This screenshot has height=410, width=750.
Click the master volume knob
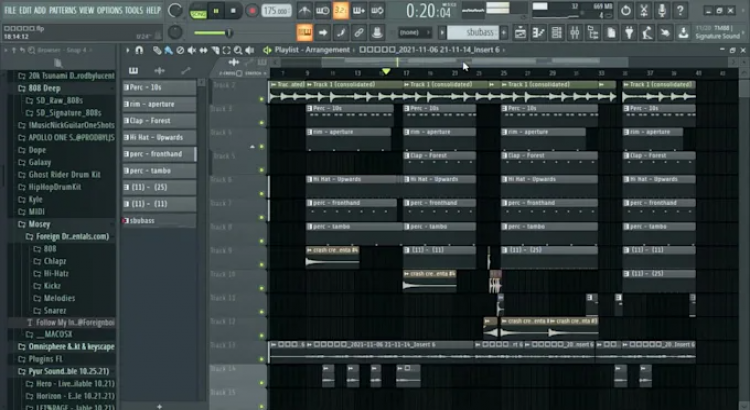(175, 10)
